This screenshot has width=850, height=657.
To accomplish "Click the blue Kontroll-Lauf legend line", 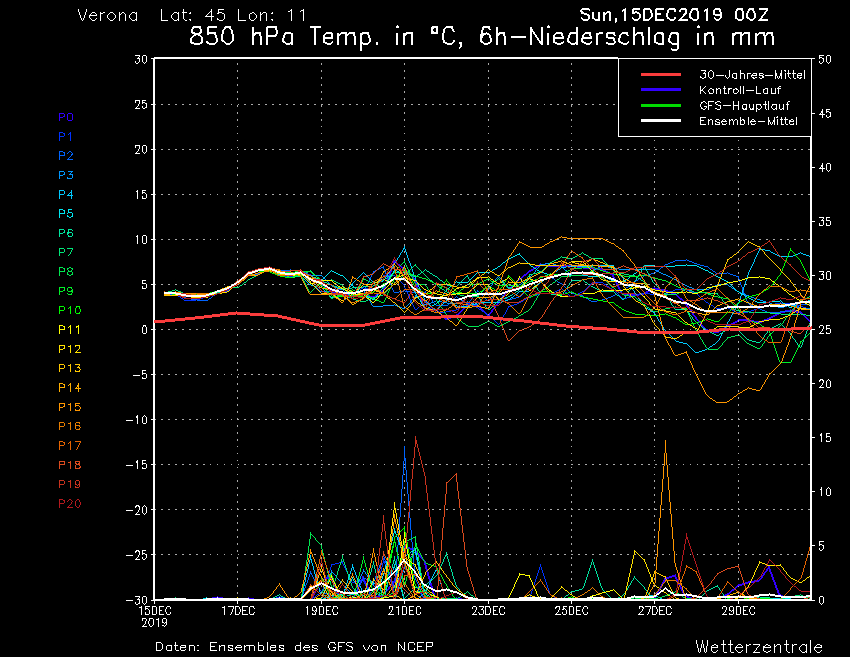I will point(661,90).
